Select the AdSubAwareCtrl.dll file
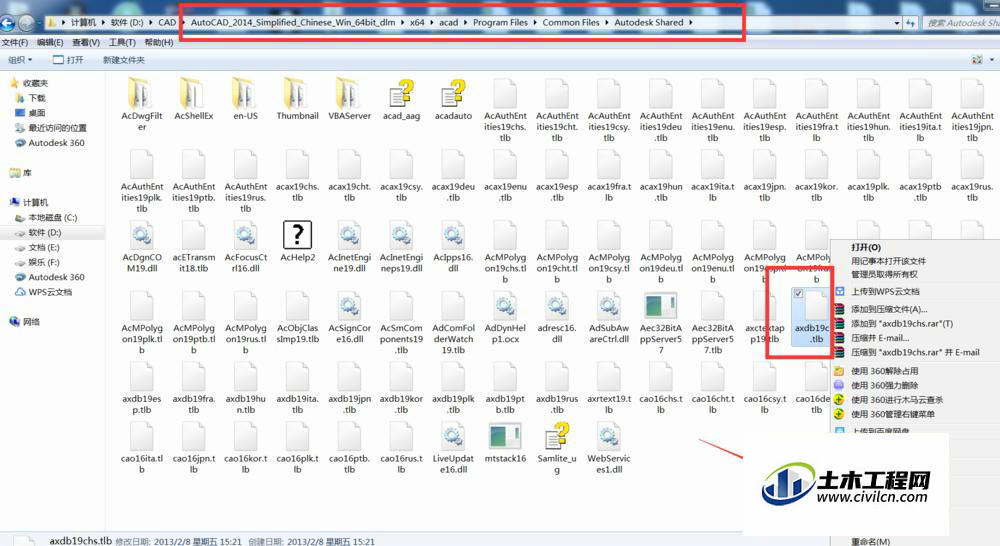1000x546 pixels. pyautogui.click(x=609, y=318)
